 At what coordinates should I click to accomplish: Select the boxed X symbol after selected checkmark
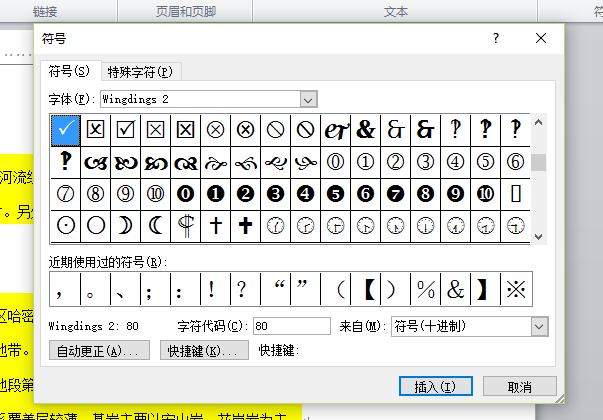[95, 130]
